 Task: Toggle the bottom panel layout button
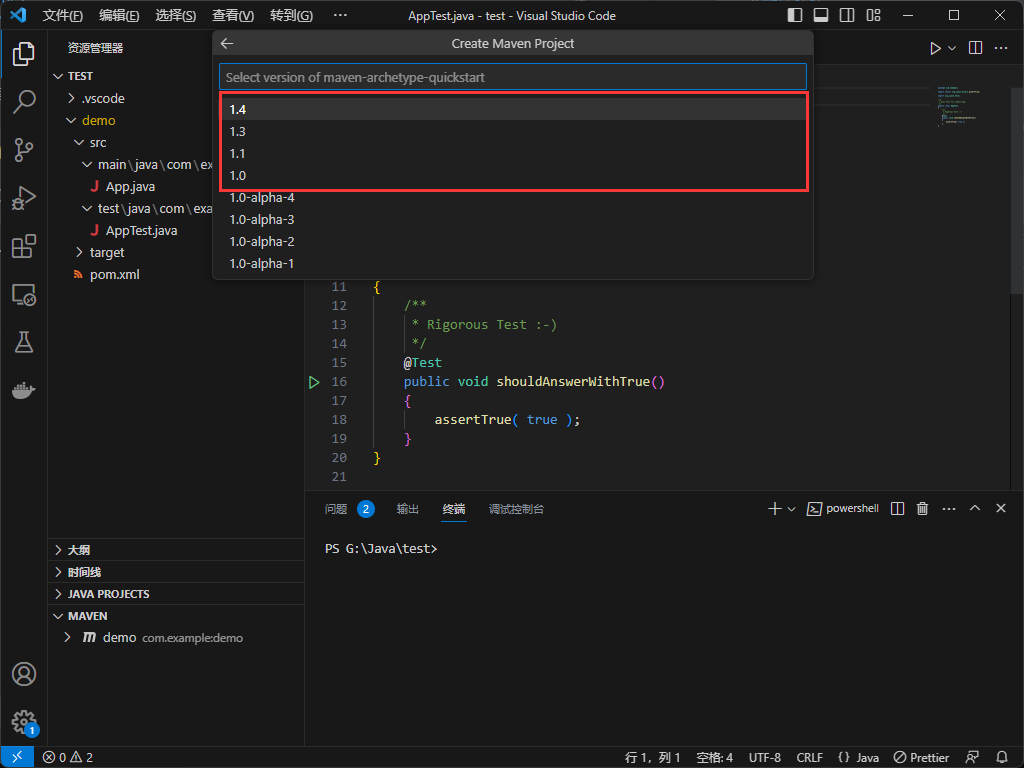pos(821,16)
